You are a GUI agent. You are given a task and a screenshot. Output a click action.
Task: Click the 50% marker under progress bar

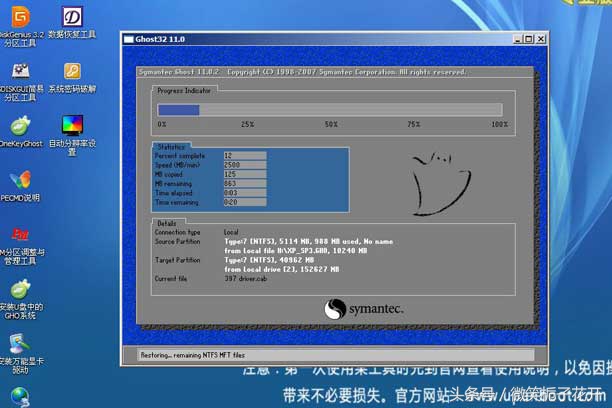[x=331, y=124]
